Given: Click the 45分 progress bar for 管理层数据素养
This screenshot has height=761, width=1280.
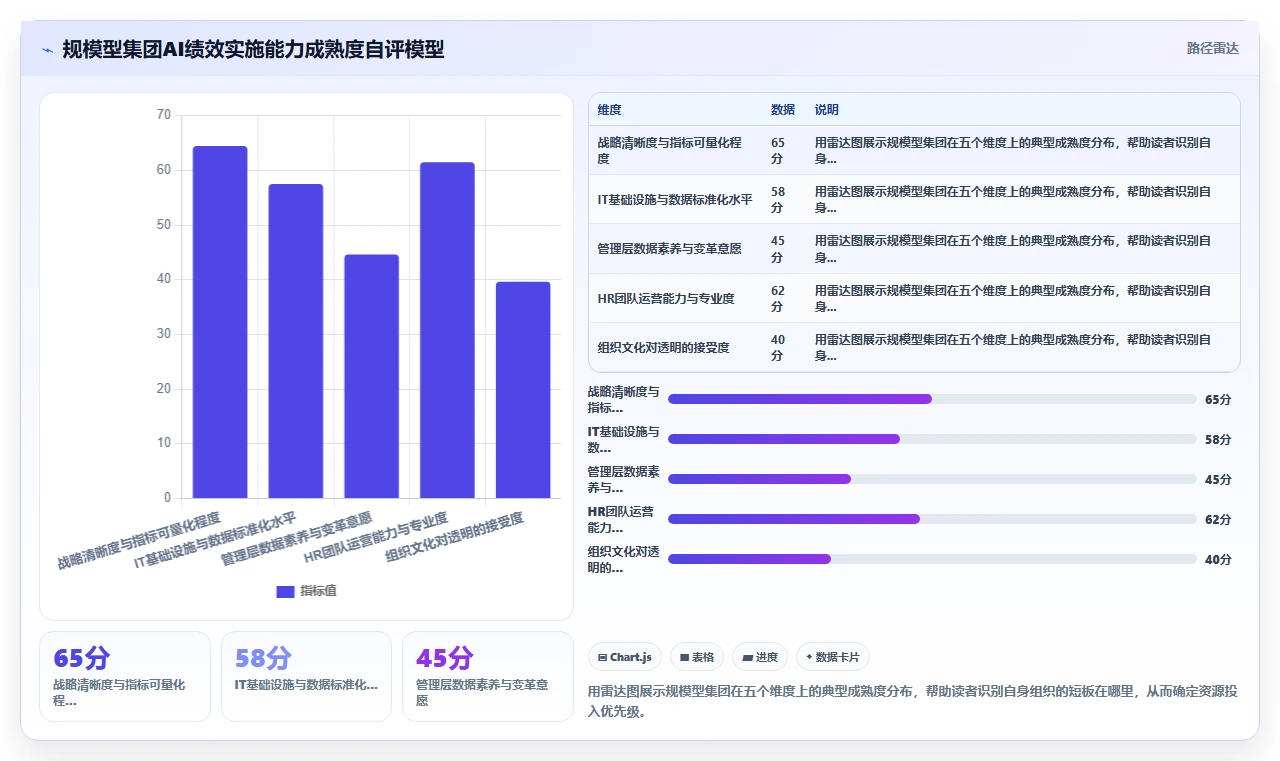Looking at the screenshot, I should [x=932, y=479].
